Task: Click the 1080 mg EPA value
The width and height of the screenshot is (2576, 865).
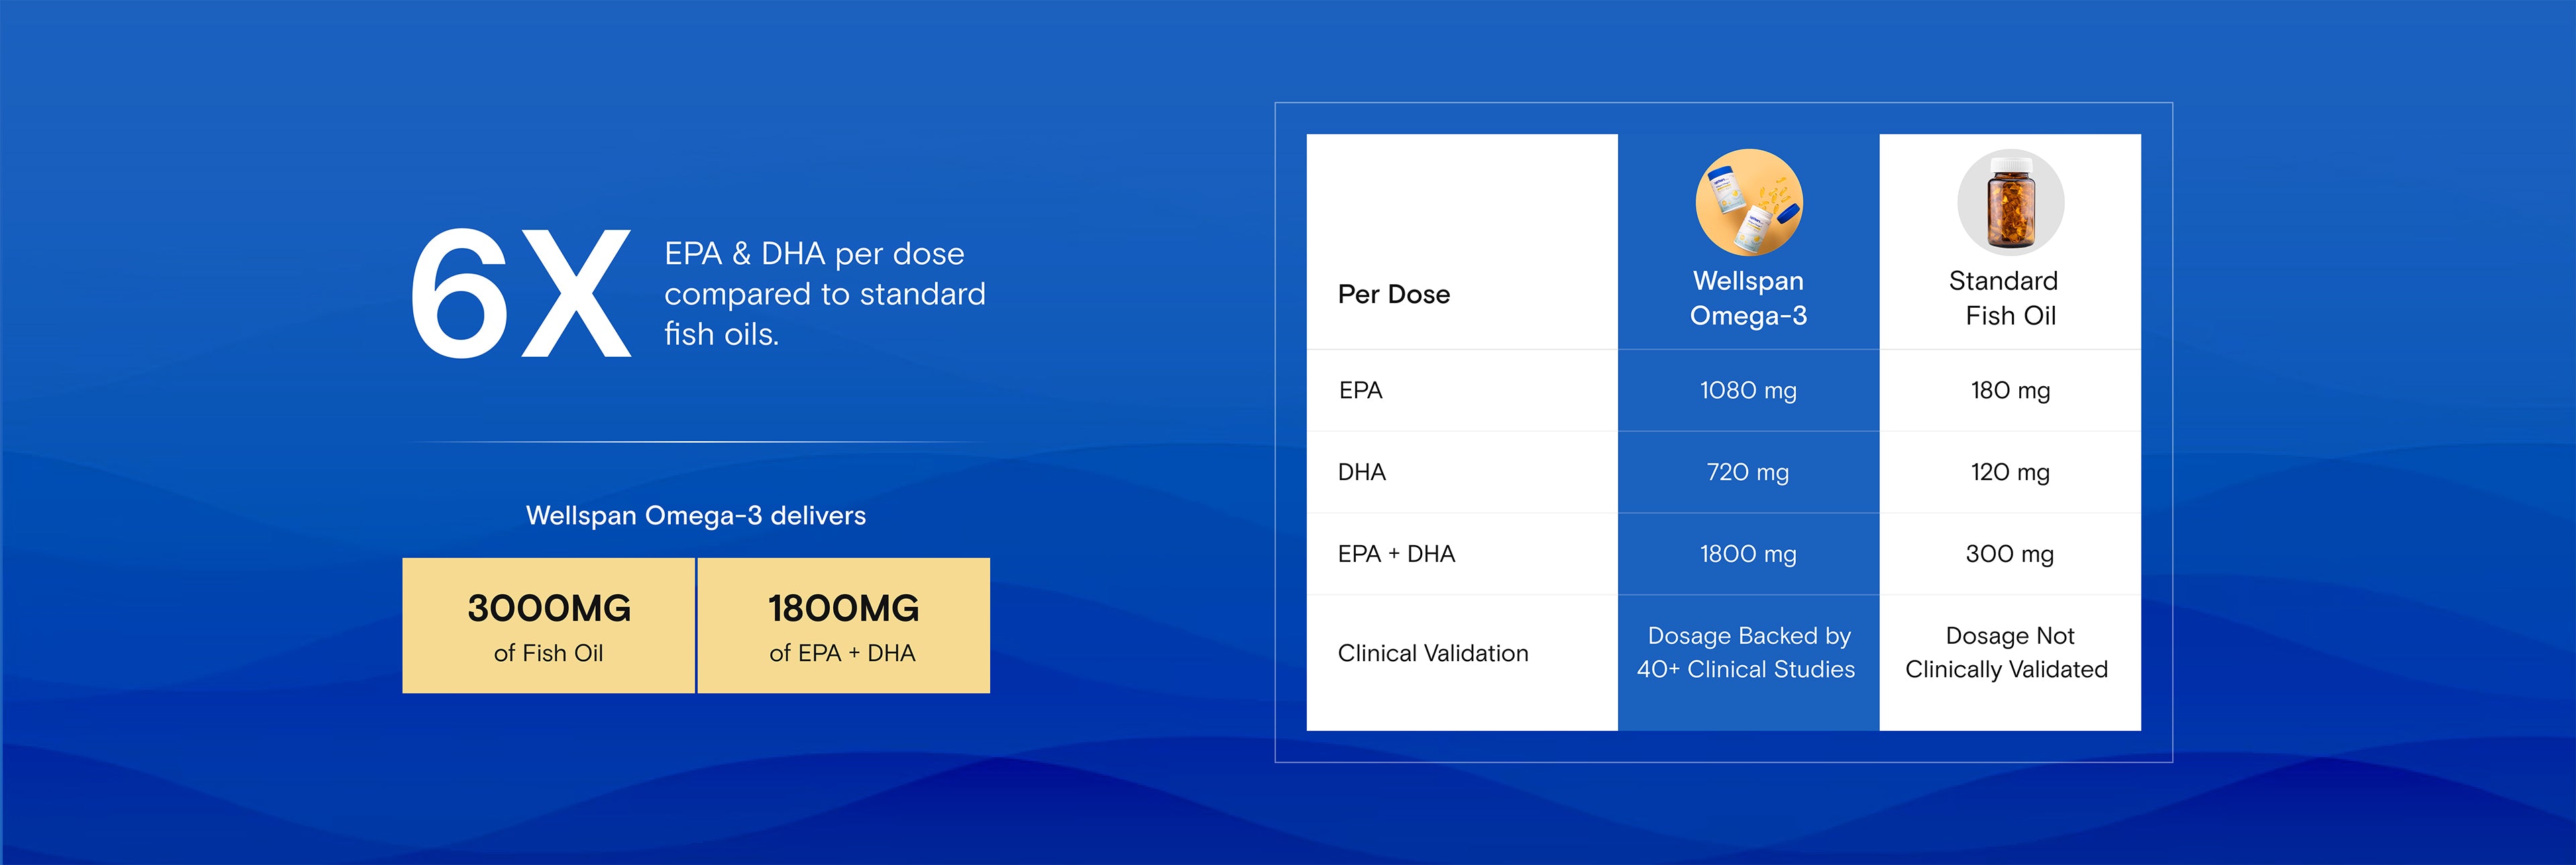Action: point(1748,390)
